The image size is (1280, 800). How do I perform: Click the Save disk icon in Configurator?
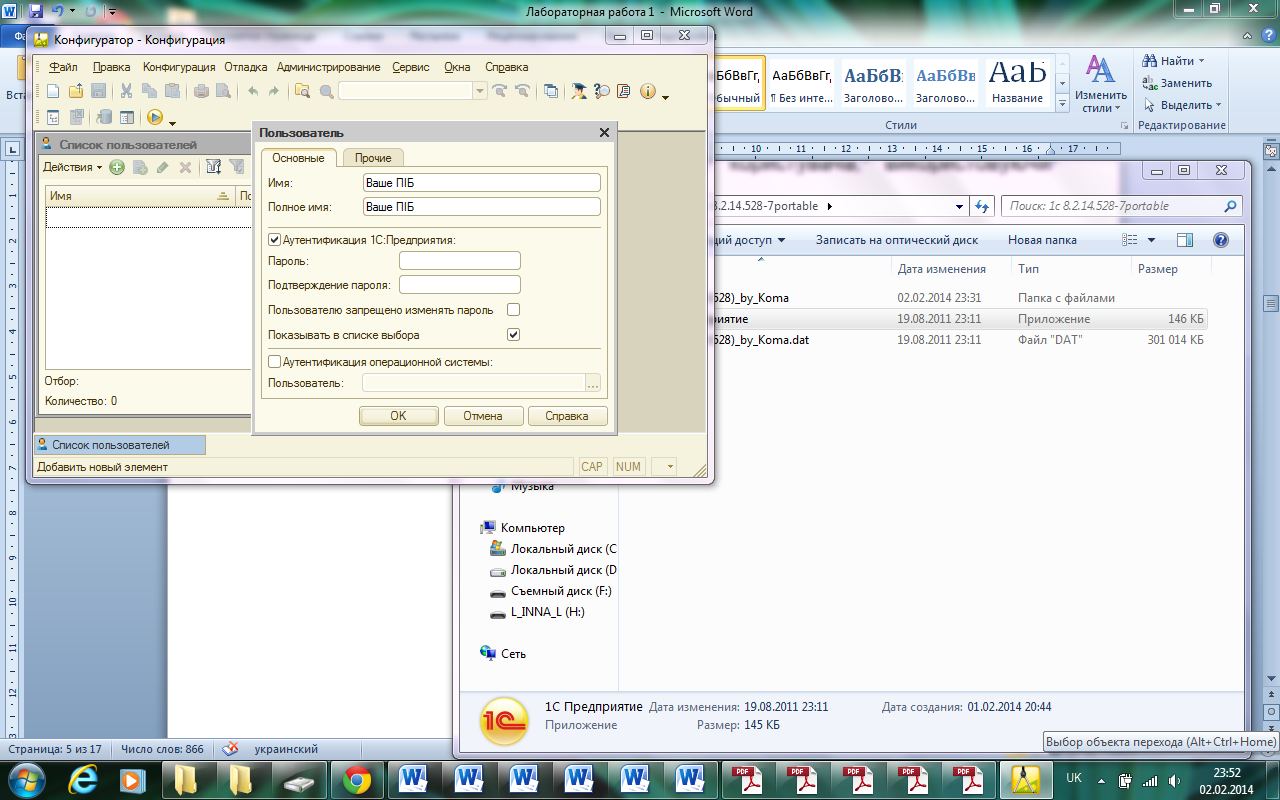pyautogui.click(x=98, y=91)
